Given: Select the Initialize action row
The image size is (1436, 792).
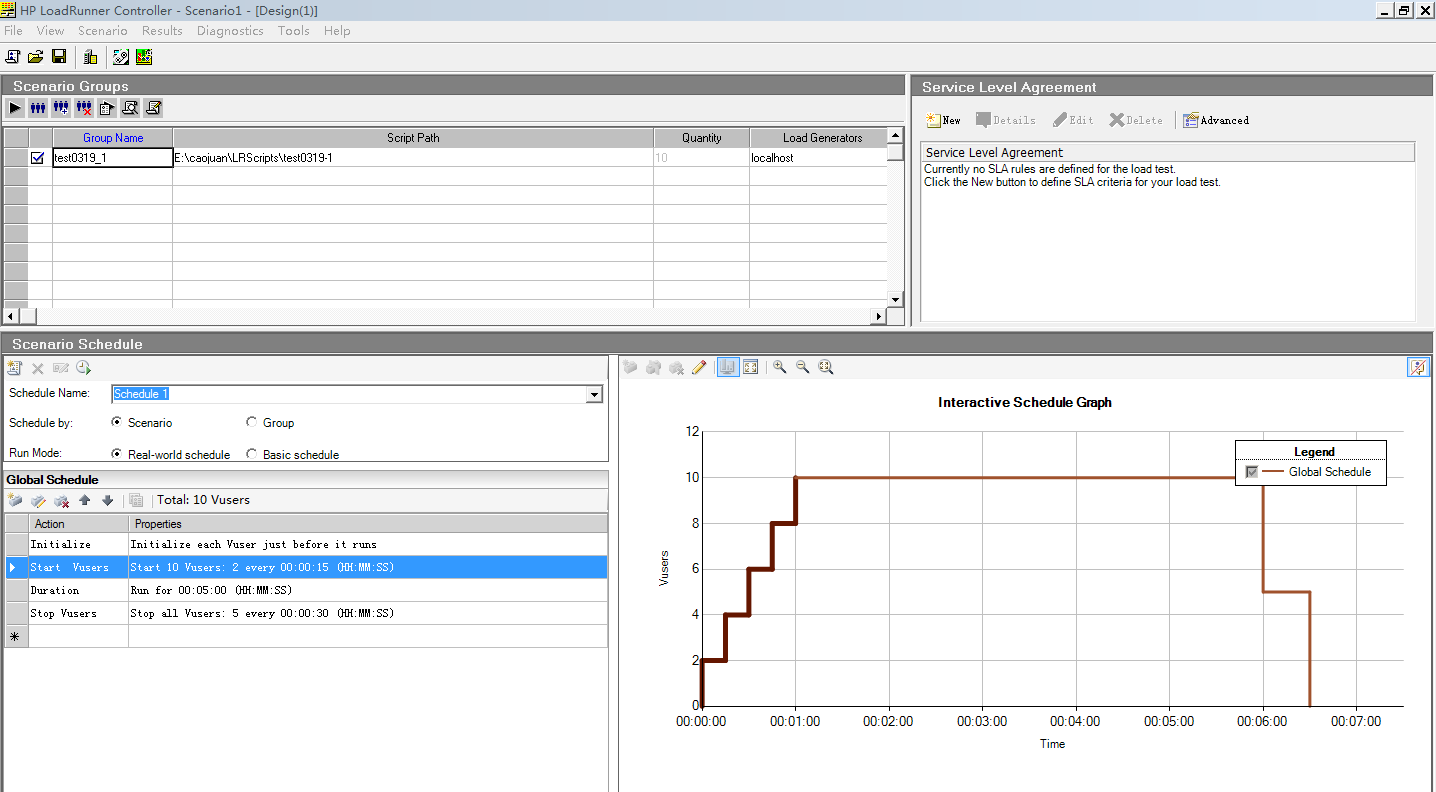Looking at the screenshot, I should point(306,544).
